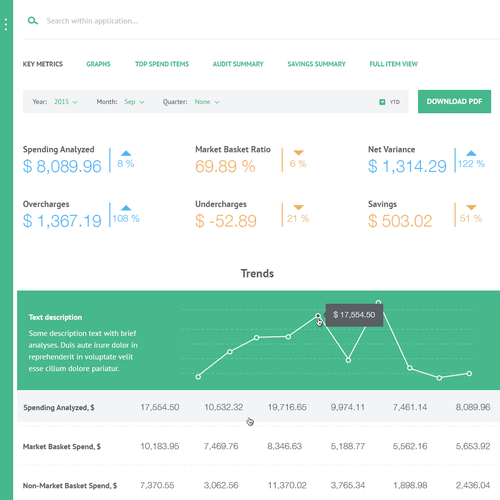Click the 5,188.77 table cell

click(x=348, y=446)
